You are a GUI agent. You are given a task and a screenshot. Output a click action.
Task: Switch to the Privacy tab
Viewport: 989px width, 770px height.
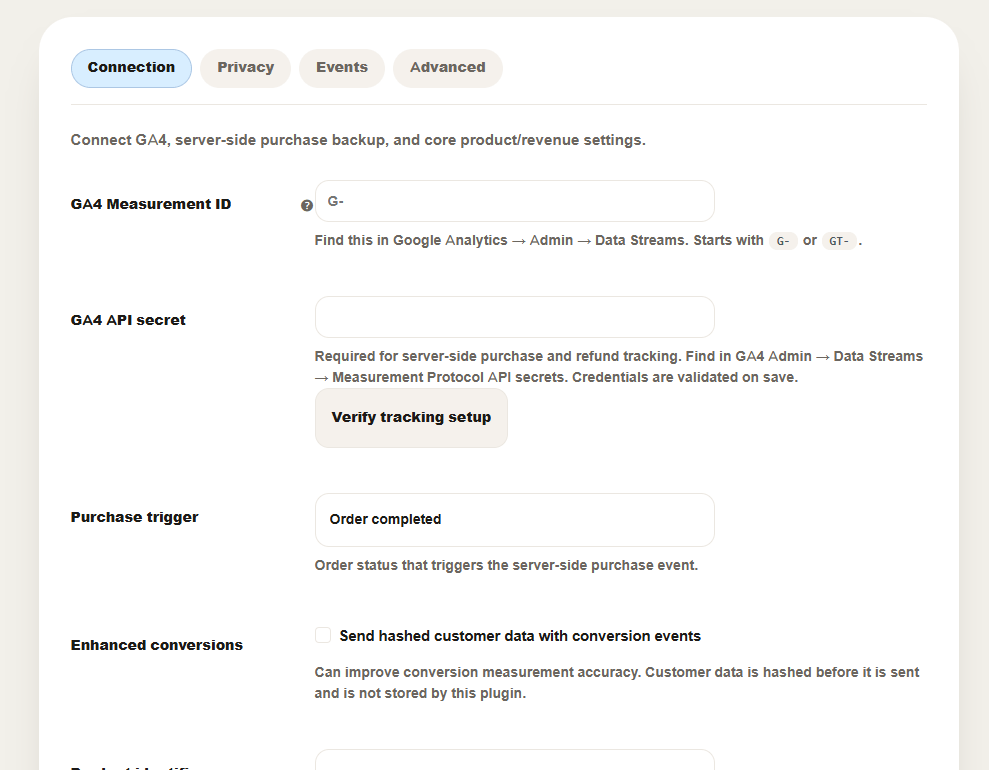[245, 68]
